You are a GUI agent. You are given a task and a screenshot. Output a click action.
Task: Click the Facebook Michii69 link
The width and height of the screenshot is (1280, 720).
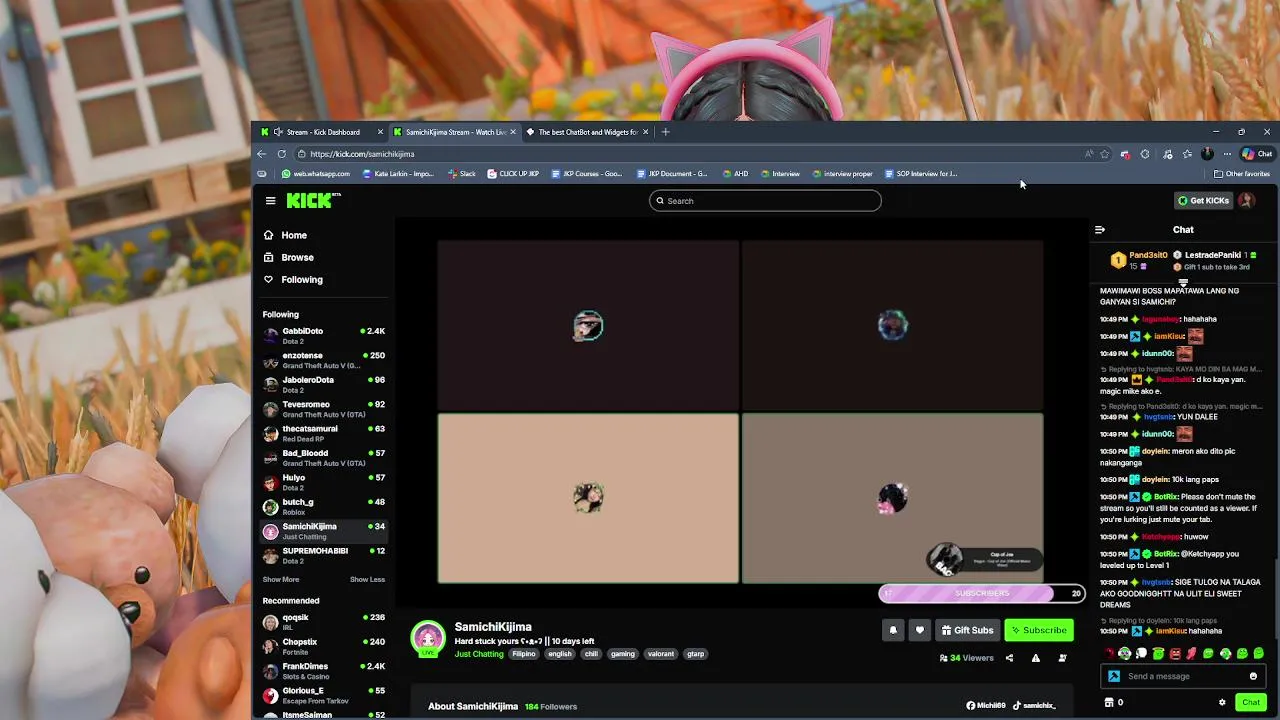pyautogui.click(x=986, y=706)
